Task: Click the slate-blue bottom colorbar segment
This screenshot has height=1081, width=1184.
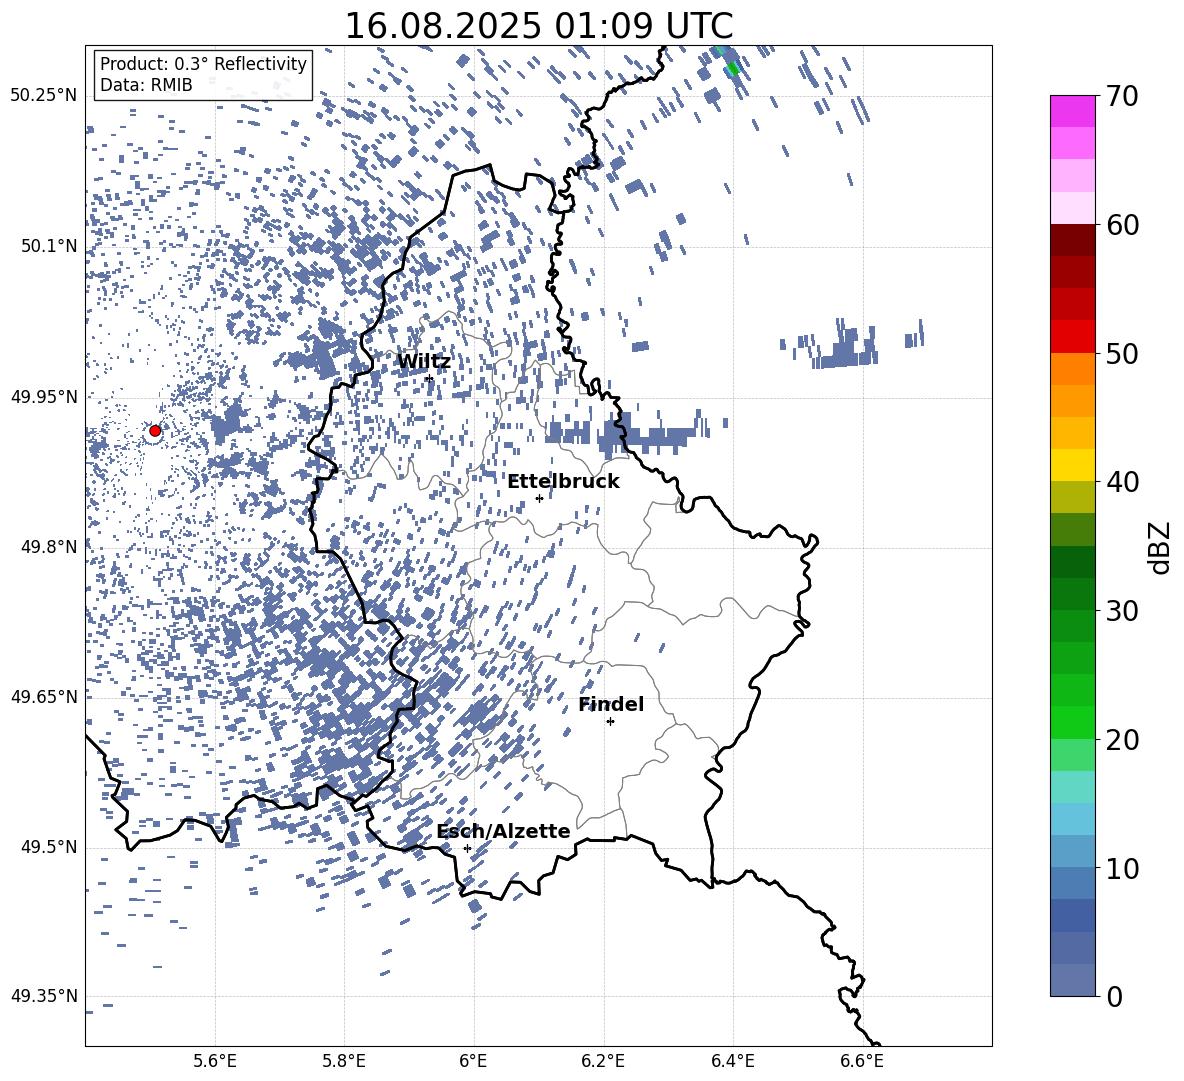Action: click(1072, 980)
